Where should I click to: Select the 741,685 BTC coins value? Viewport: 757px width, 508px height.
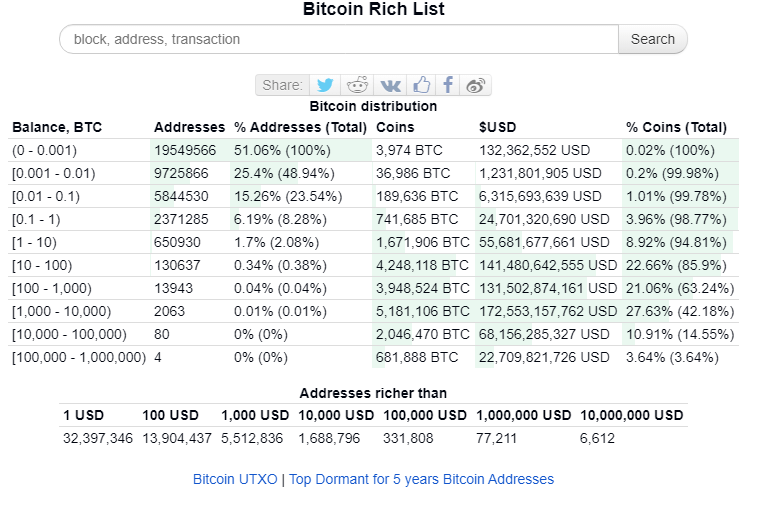pyautogui.click(x=417, y=219)
